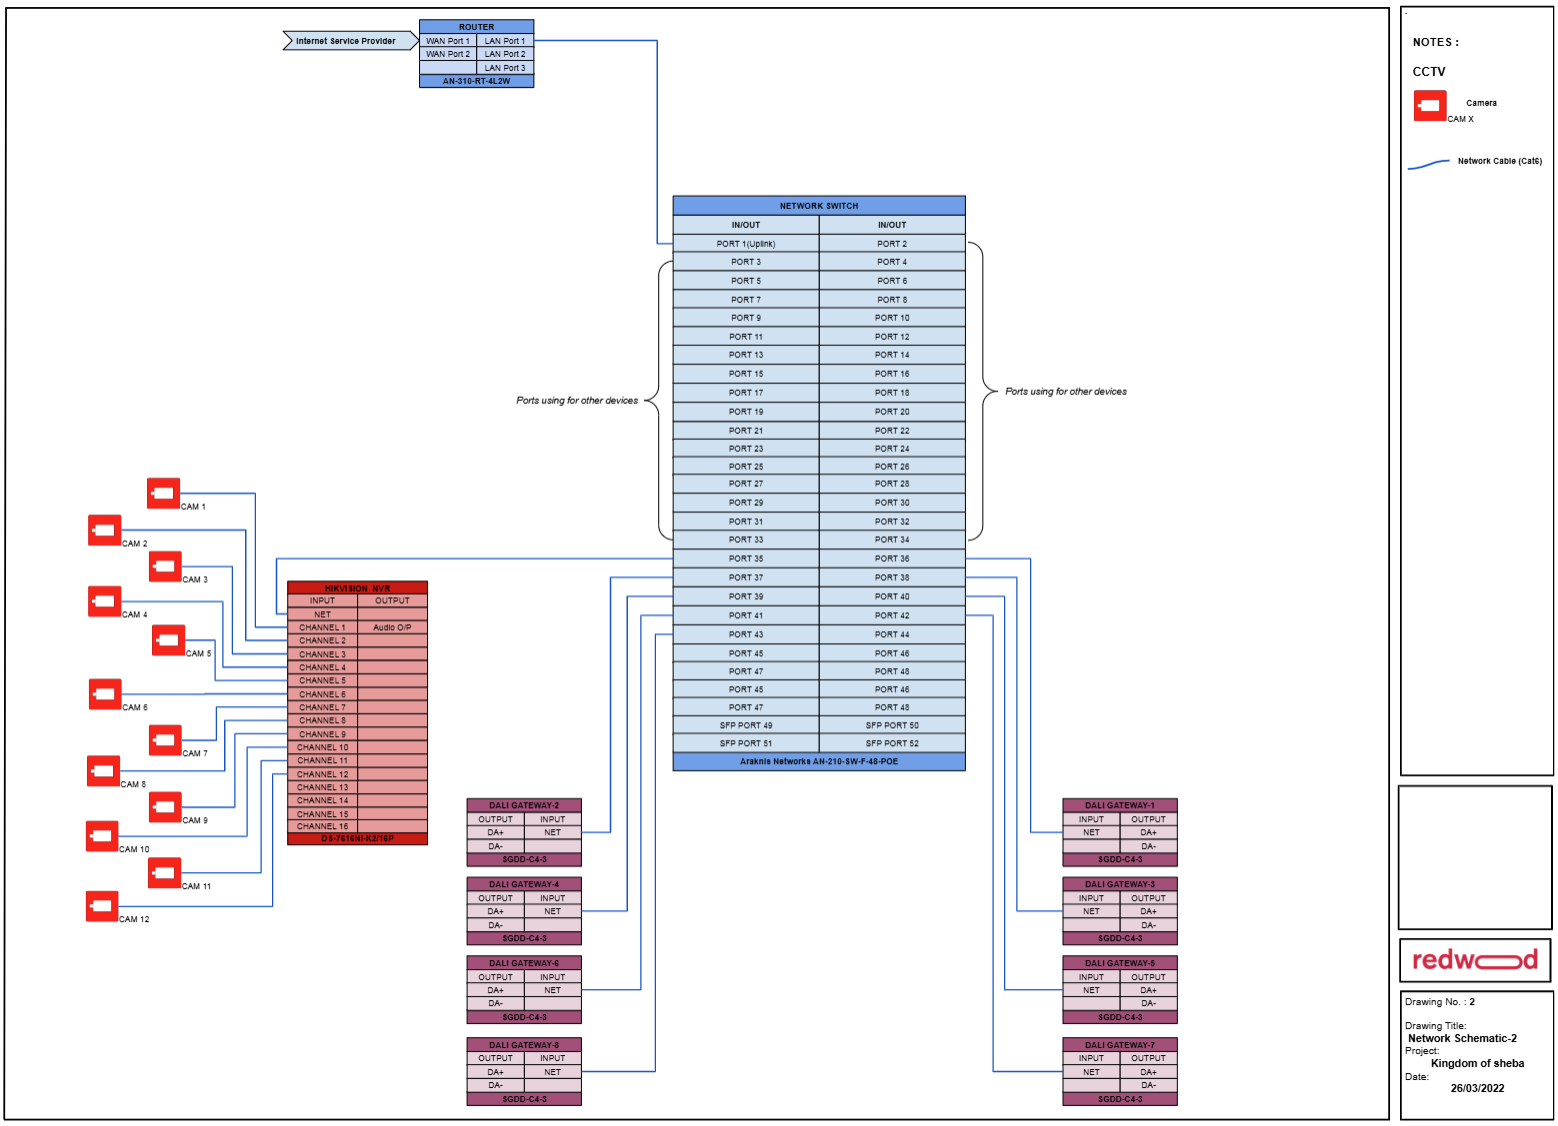Screen dimensions: 1558x1126
Task: Click the CAM 8 camera icon
Action: [104, 771]
